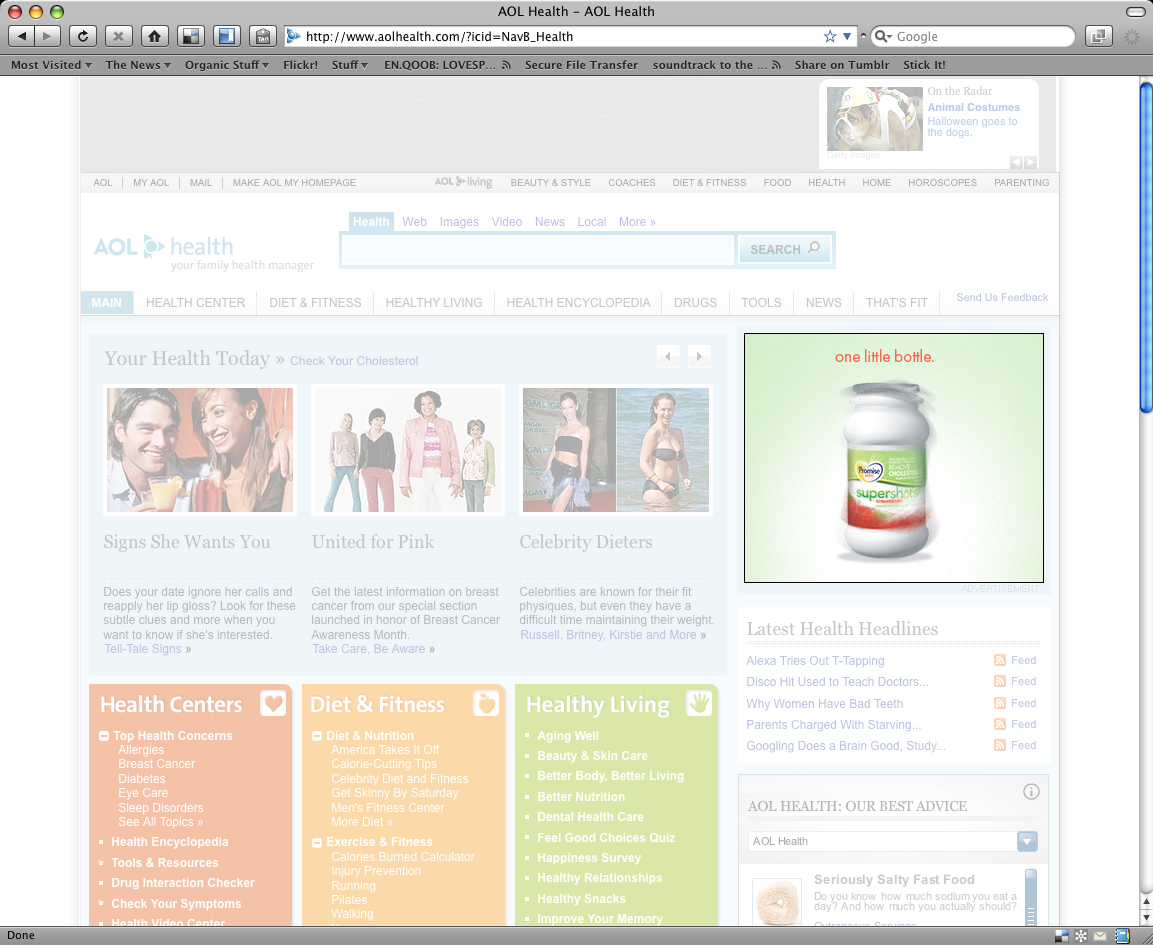Click the notebook icon in the status bar
Screen dimensions: 1153x950
[x=1122, y=936]
